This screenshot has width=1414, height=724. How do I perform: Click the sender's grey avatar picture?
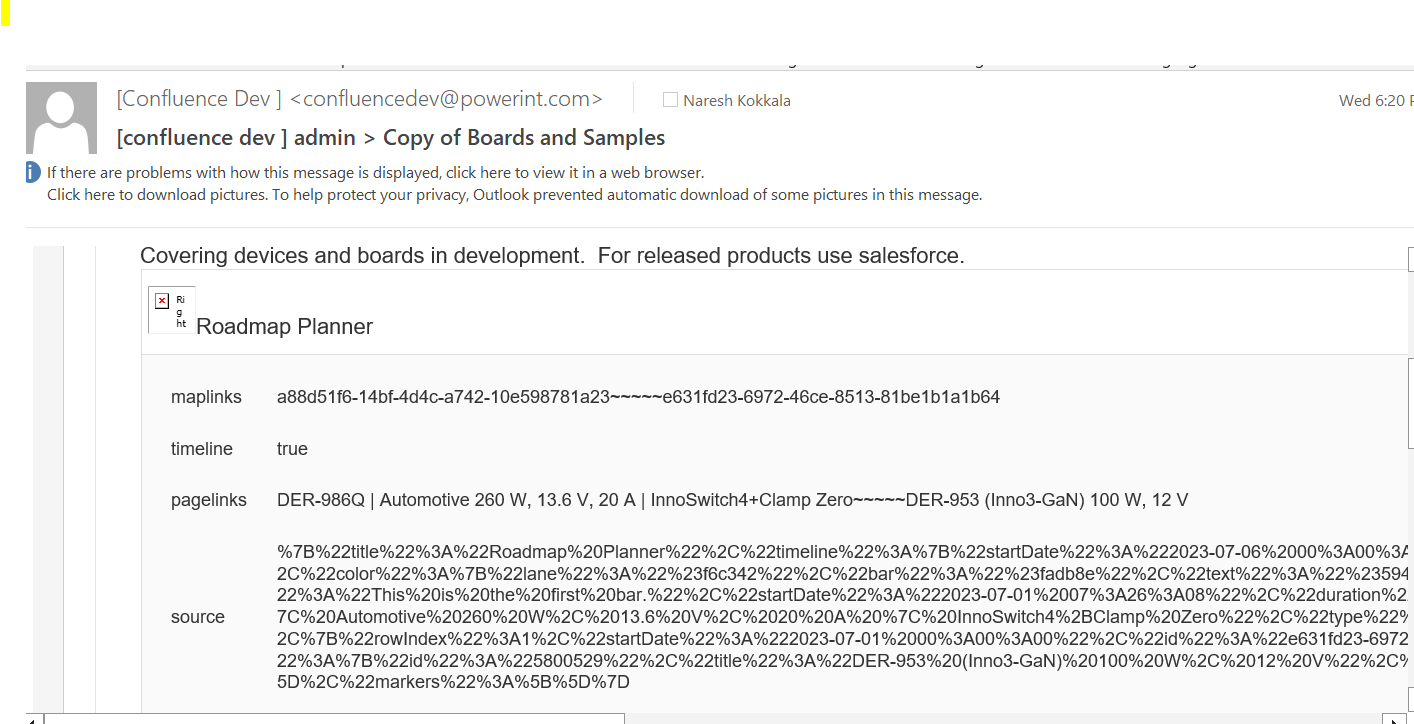[x=61, y=118]
